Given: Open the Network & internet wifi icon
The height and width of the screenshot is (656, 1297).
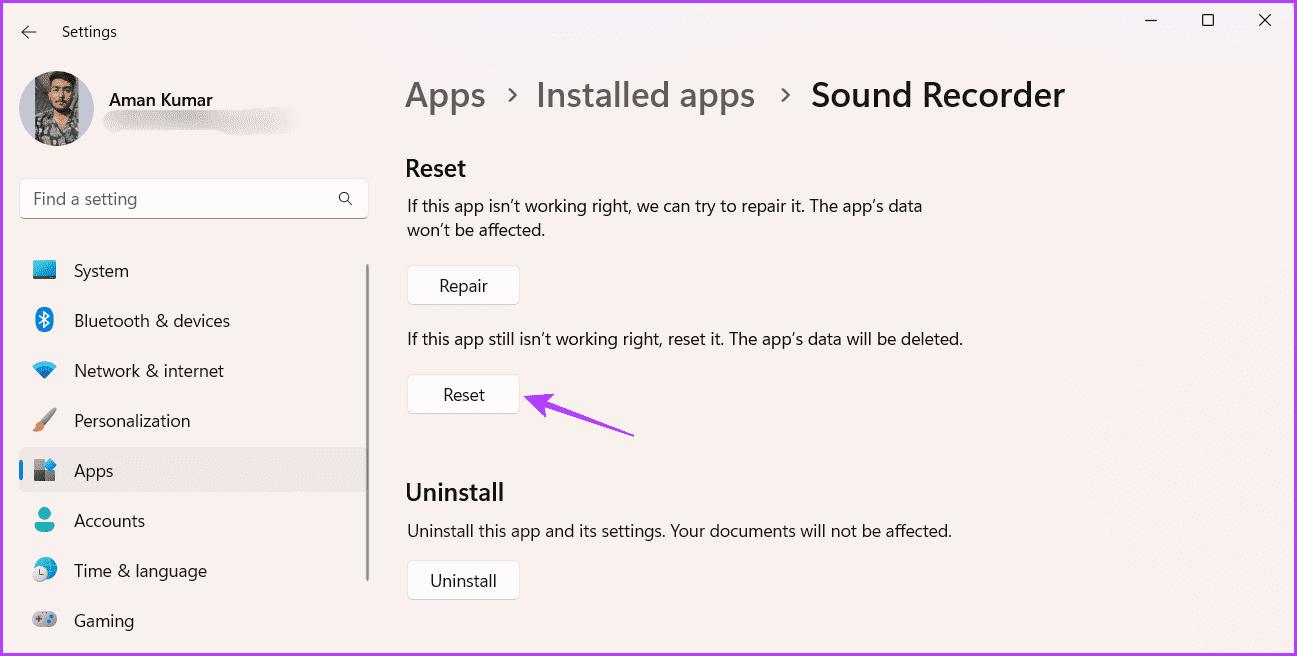Looking at the screenshot, I should (44, 370).
